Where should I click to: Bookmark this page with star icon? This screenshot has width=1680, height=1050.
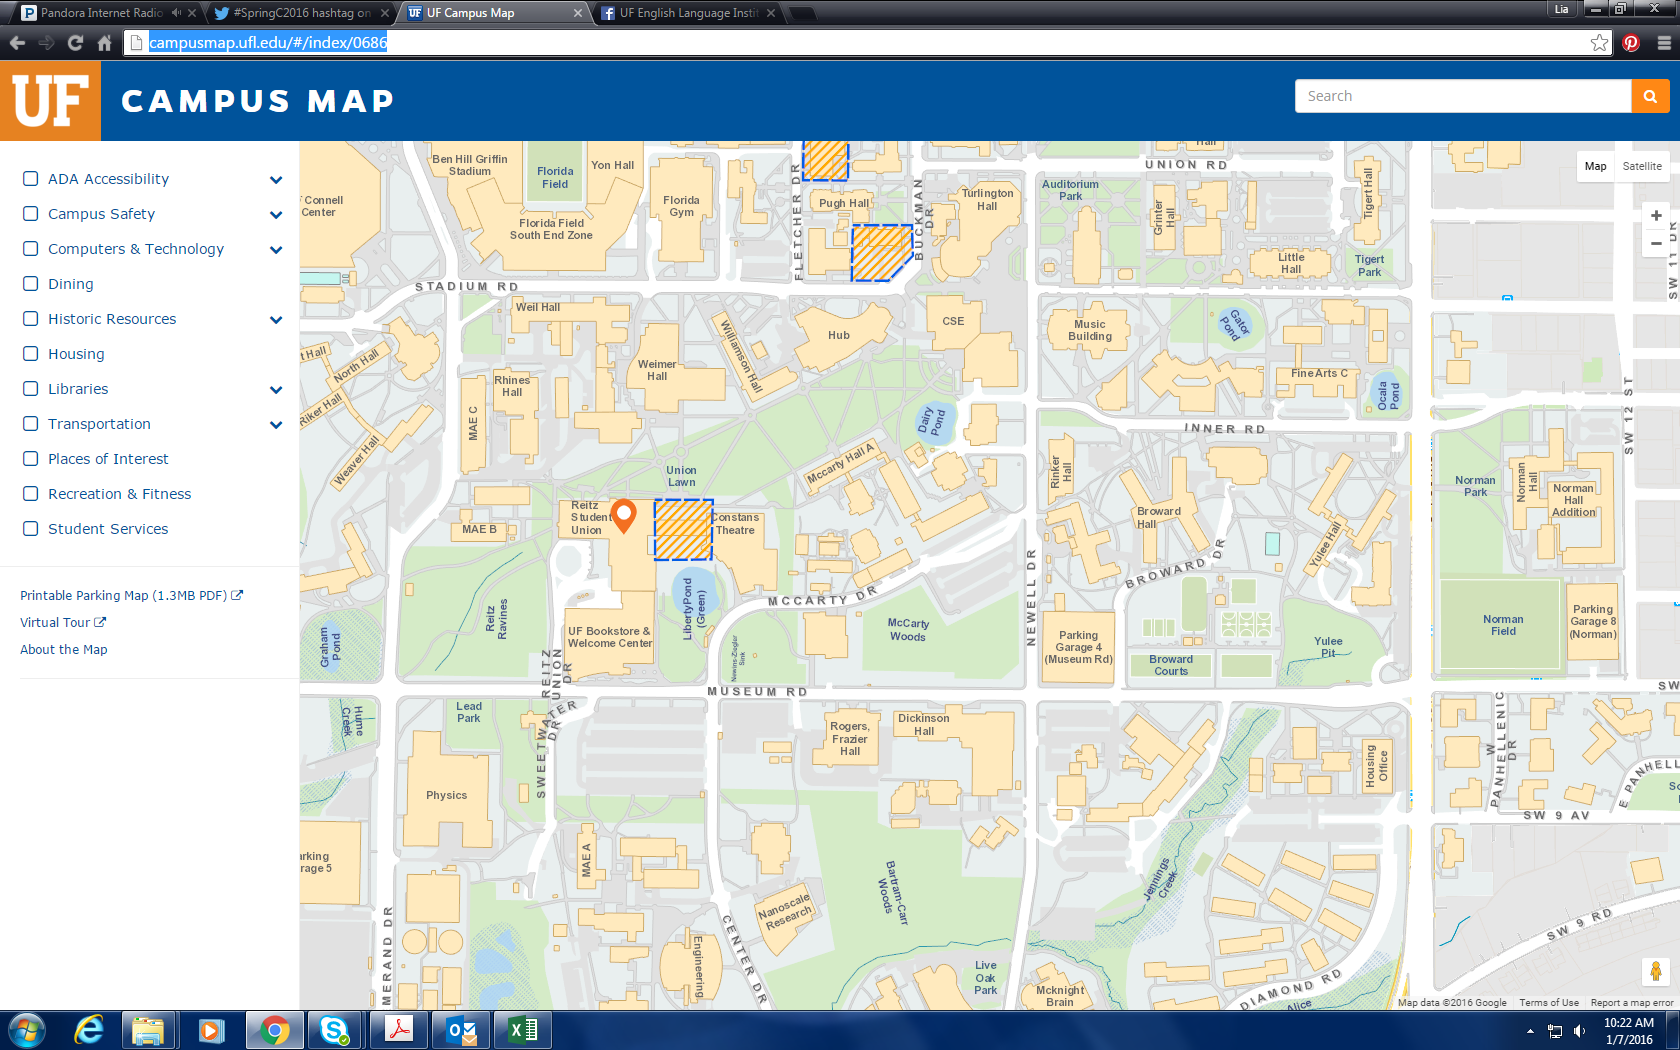point(1599,43)
